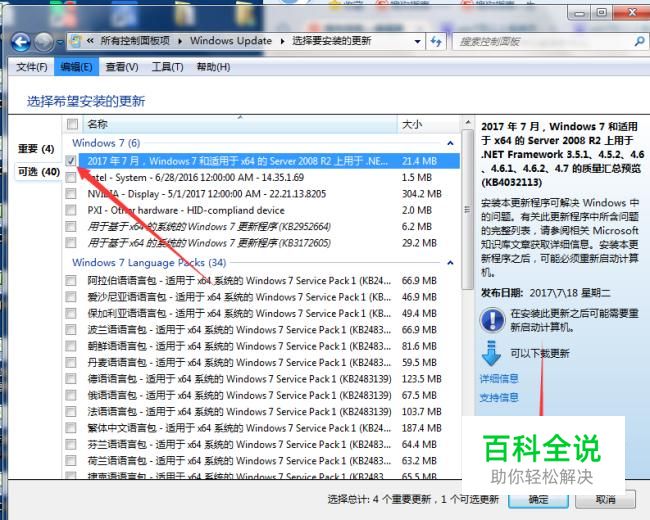Viewport: 650px width, 520px height.
Task: Click the refresh button beside address bar
Action: coord(436,41)
